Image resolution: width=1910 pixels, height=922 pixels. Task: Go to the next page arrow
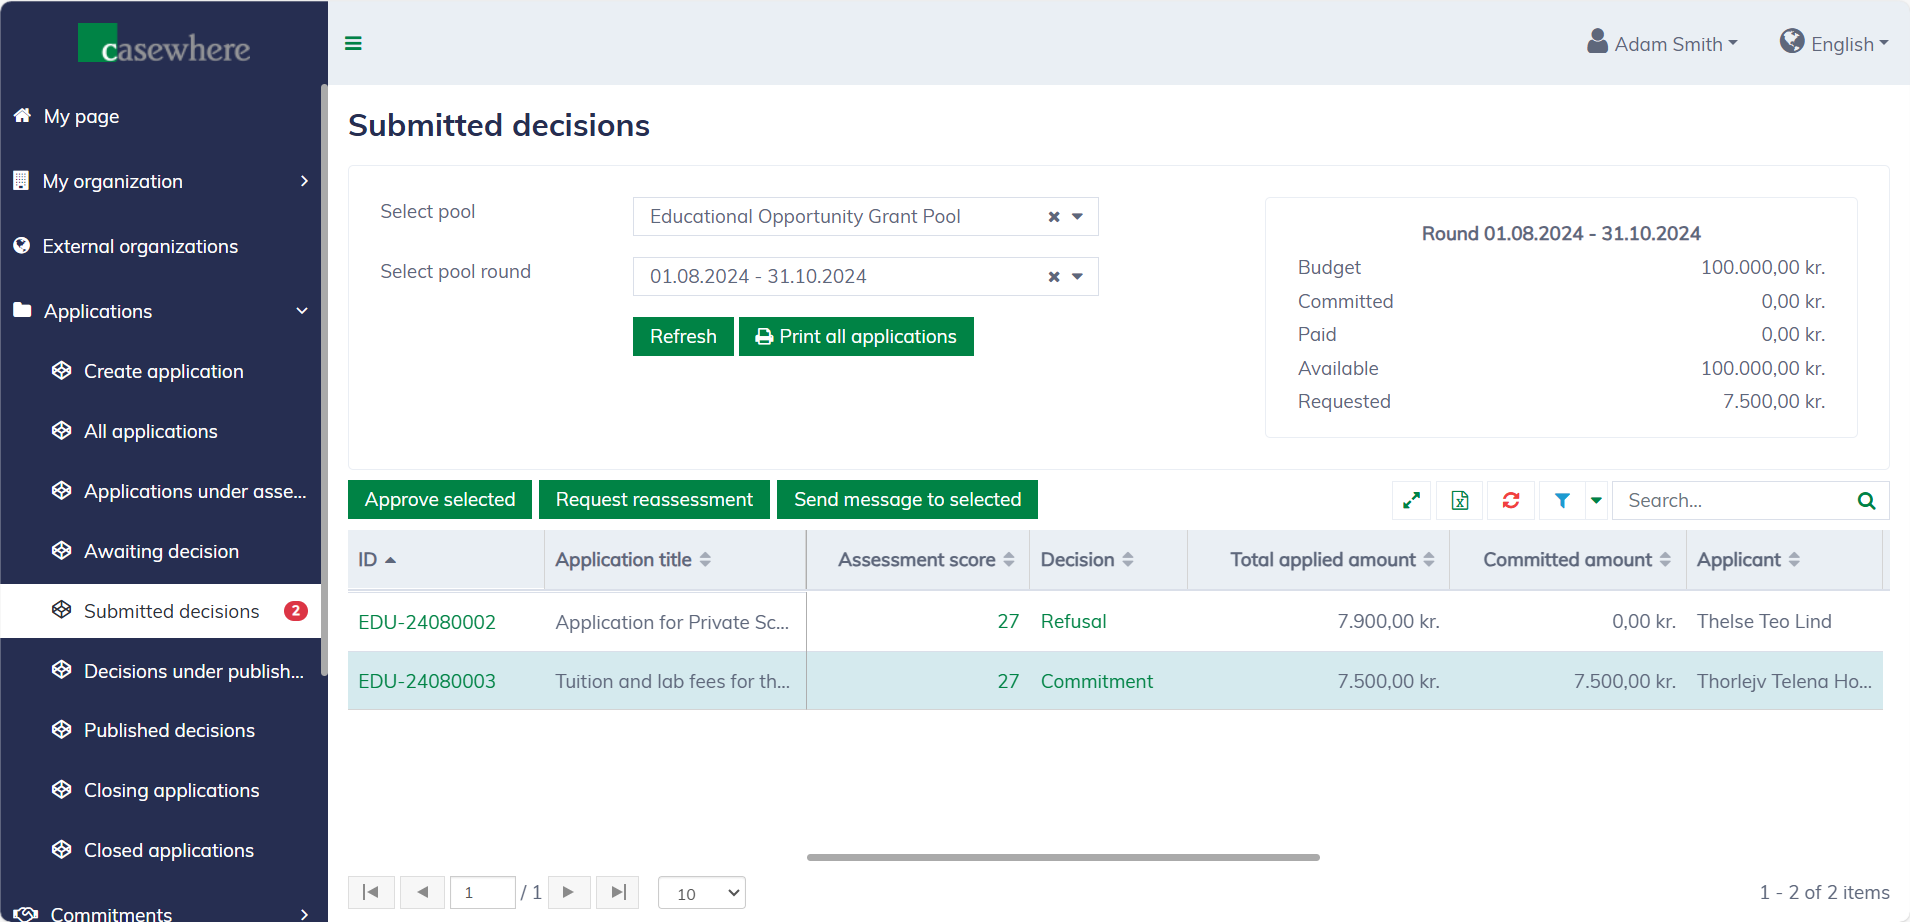coord(568,892)
